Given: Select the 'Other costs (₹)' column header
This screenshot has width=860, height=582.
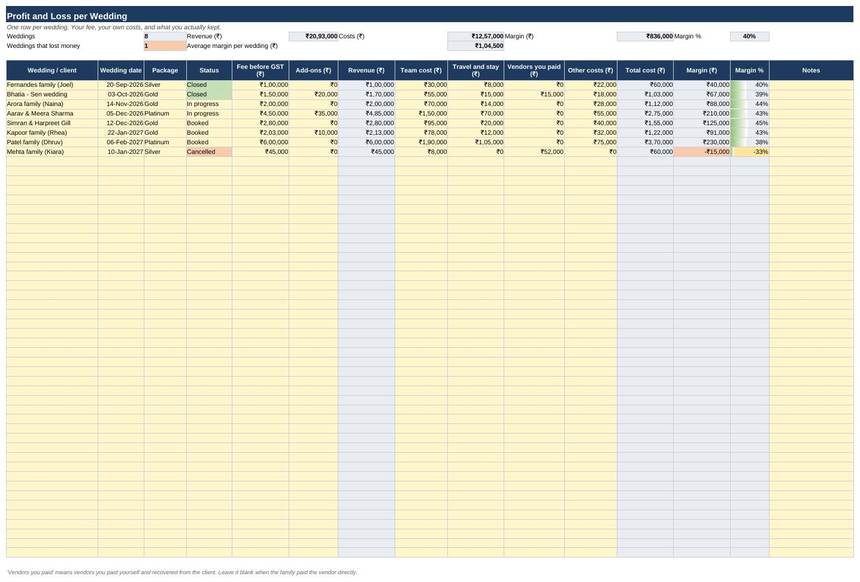Looking at the screenshot, I should point(591,70).
